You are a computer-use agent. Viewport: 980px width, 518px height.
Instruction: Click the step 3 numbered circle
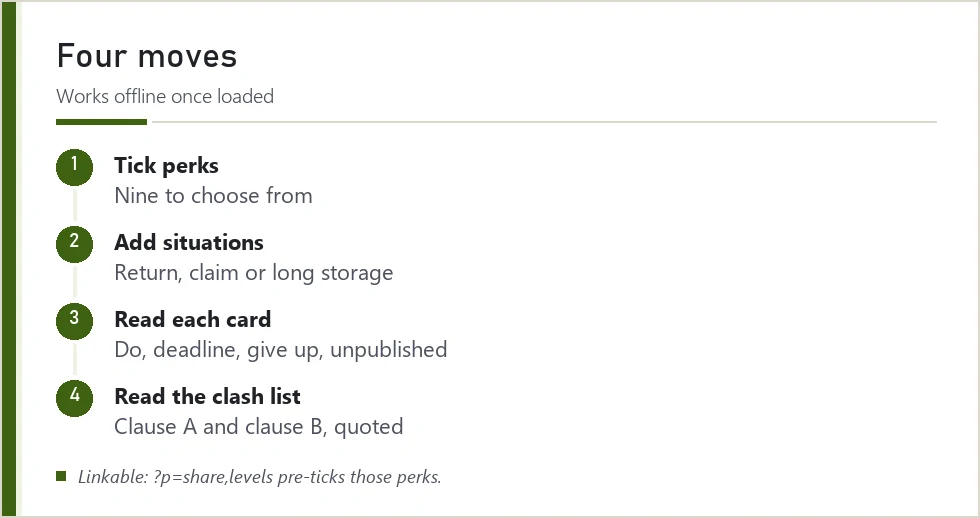coord(74,321)
